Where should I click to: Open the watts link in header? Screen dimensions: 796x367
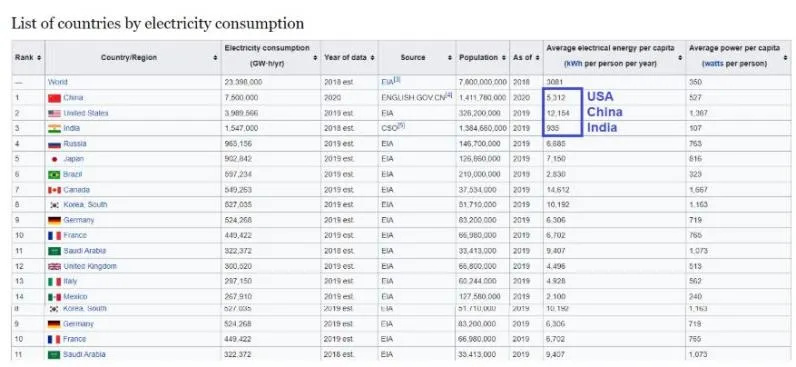coord(713,64)
